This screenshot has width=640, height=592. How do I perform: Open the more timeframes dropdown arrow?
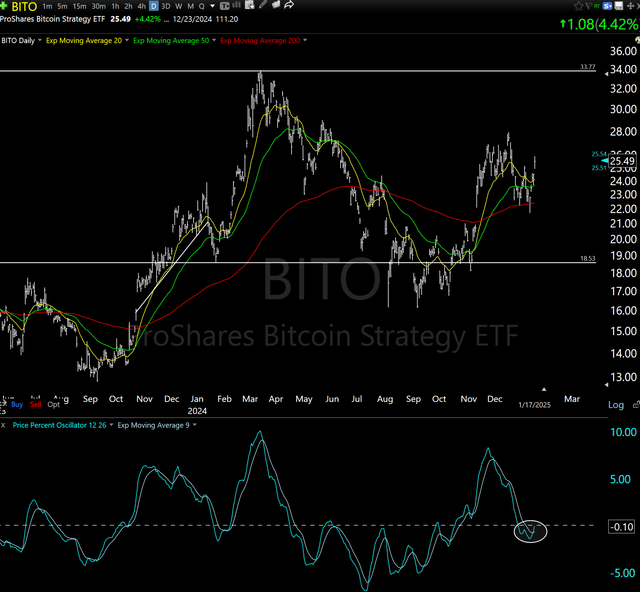pyautogui.click(x=212, y=6)
